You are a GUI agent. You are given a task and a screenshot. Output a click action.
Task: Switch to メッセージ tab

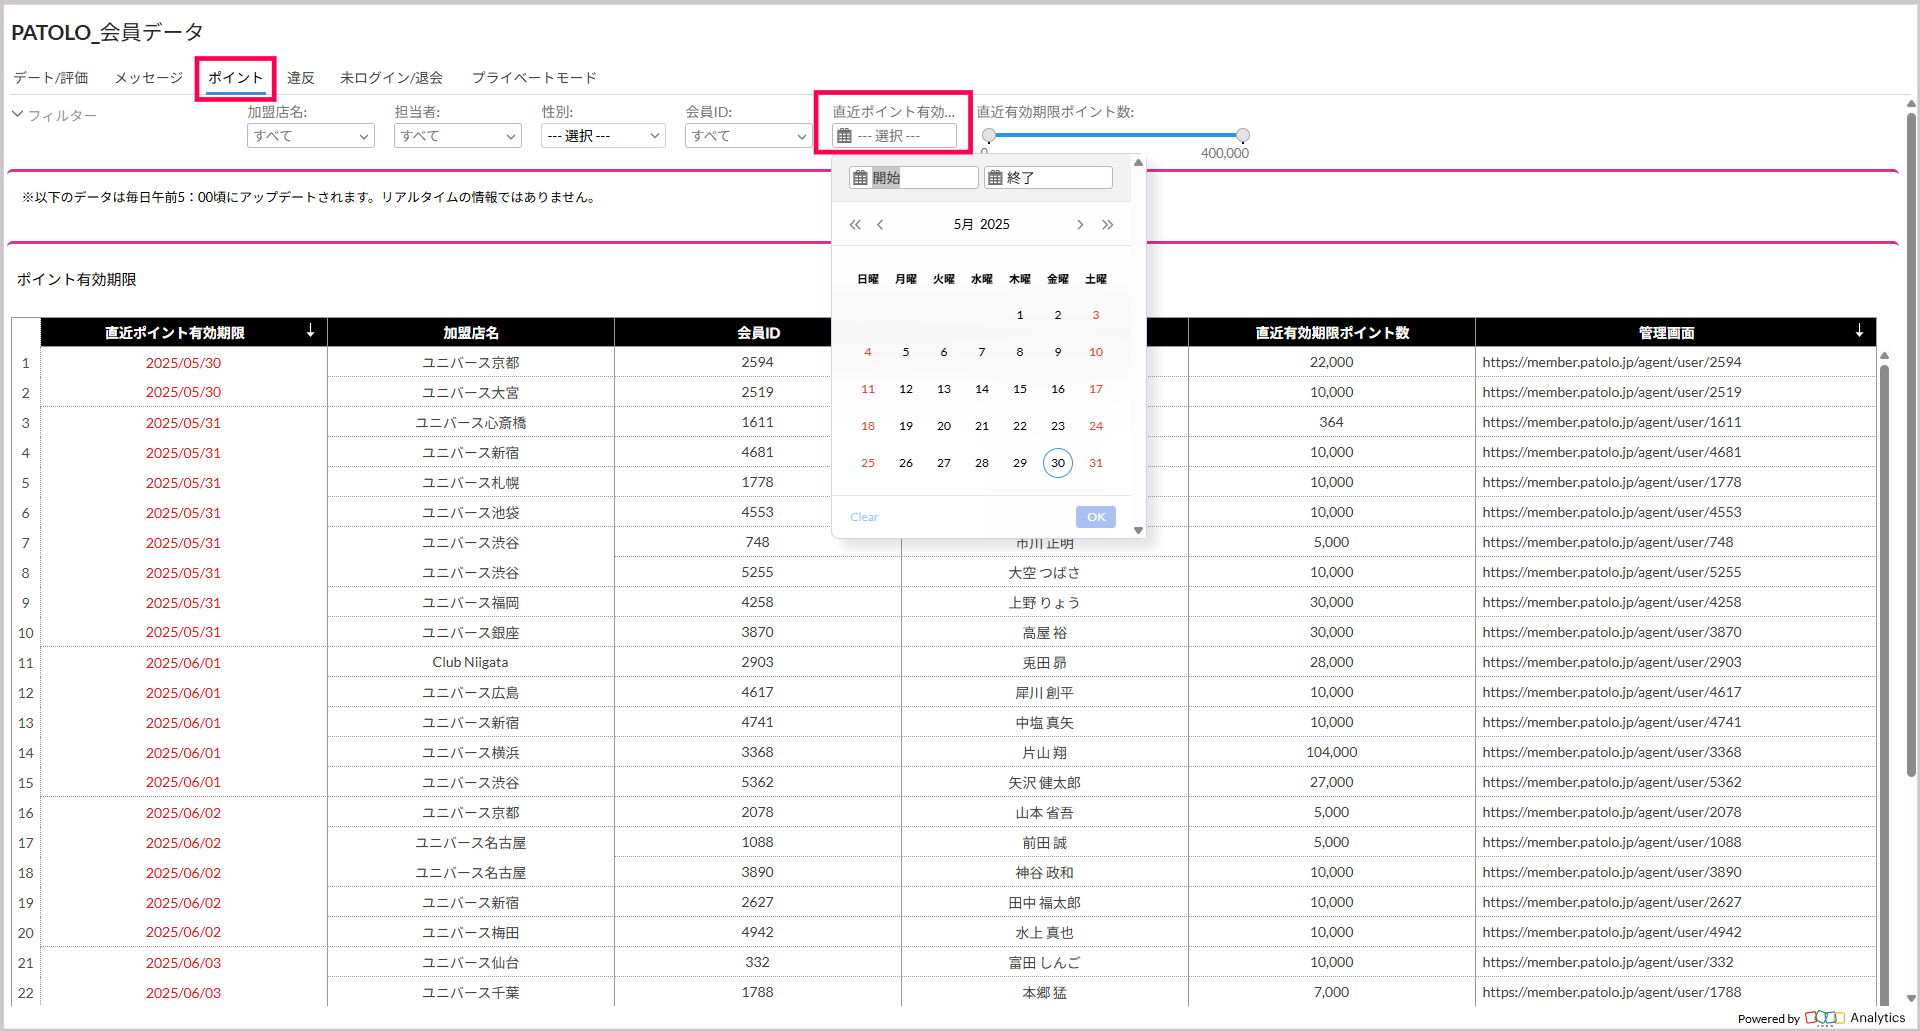[x=149, y=78]
